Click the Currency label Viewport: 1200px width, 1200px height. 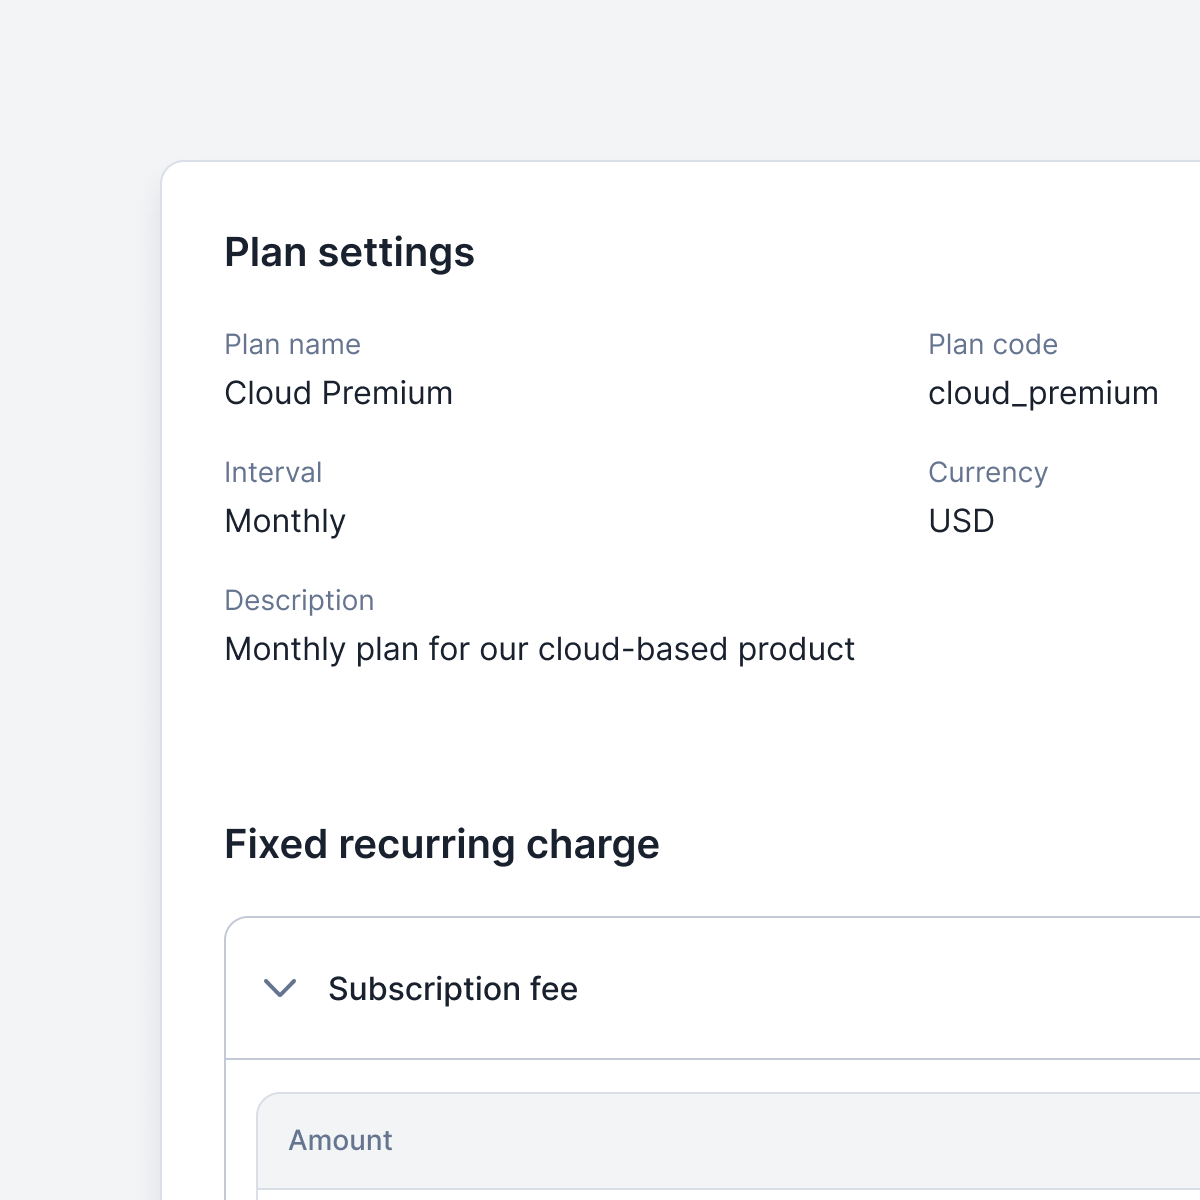tap(987, 472)
